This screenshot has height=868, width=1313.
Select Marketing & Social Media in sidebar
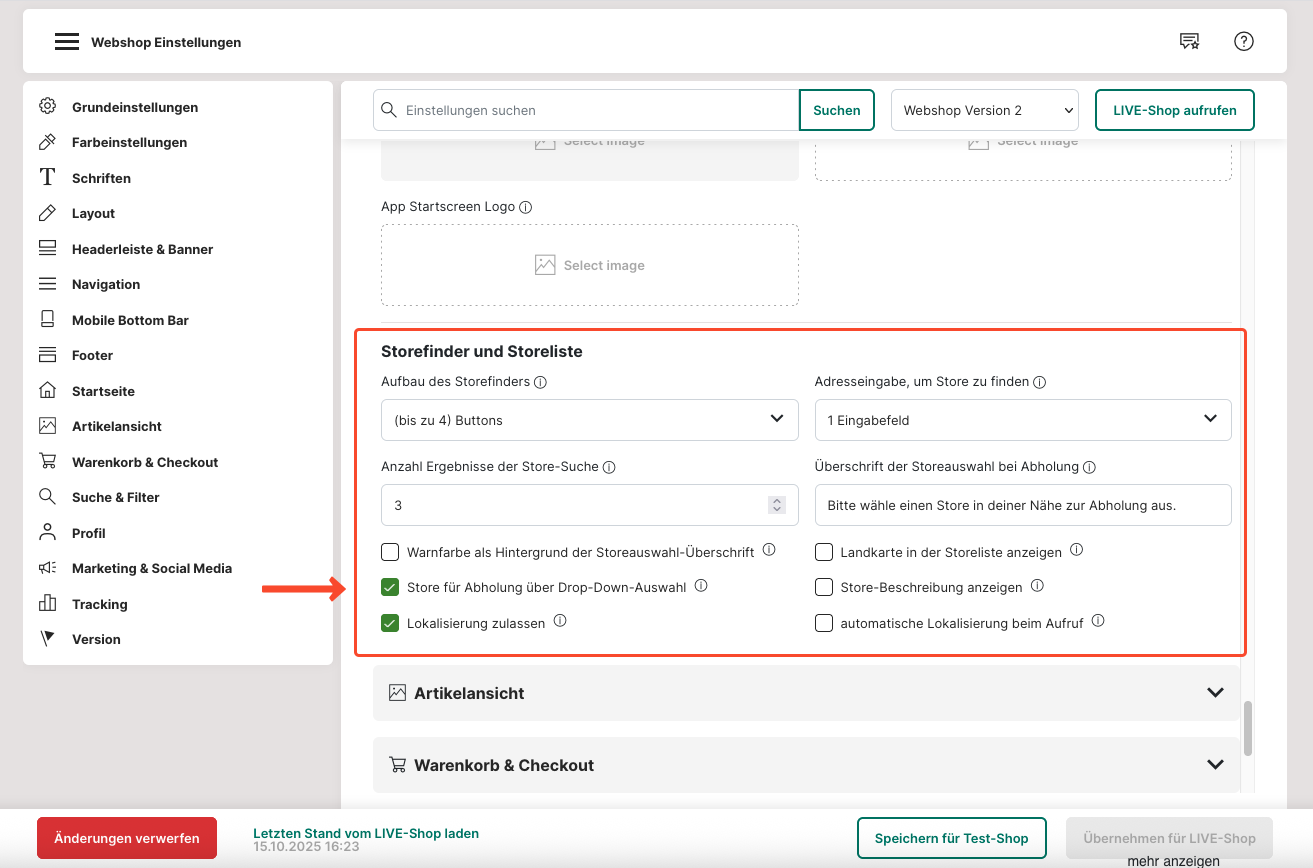151,568
